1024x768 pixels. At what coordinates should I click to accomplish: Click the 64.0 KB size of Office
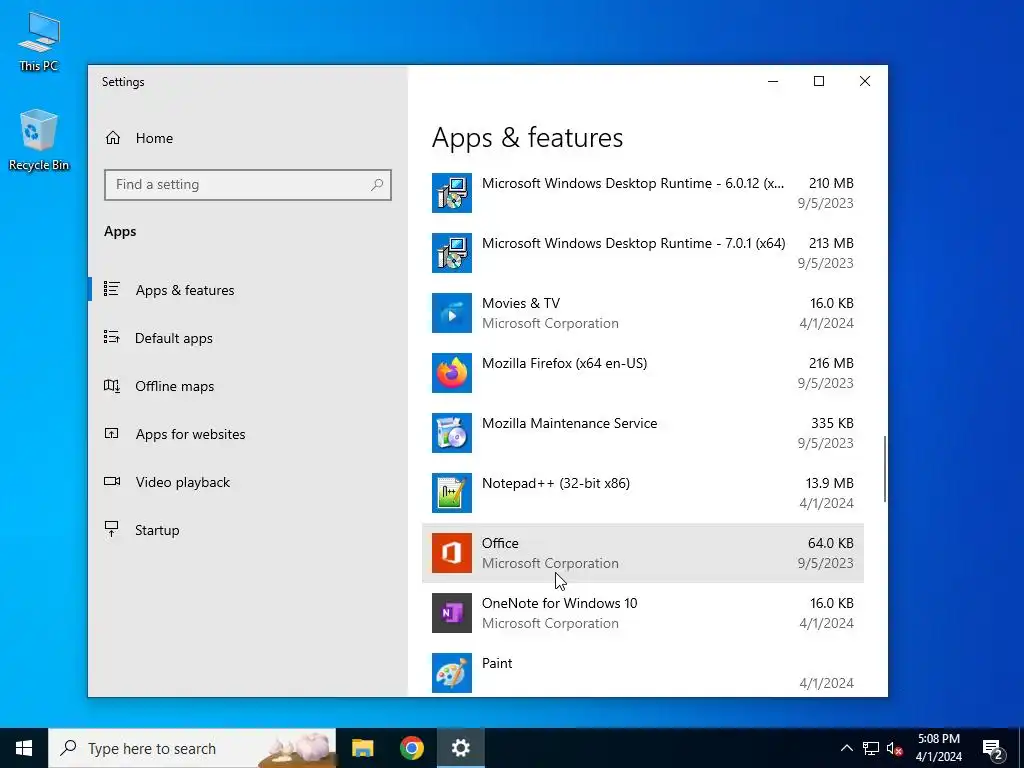(x=831, y=543)
